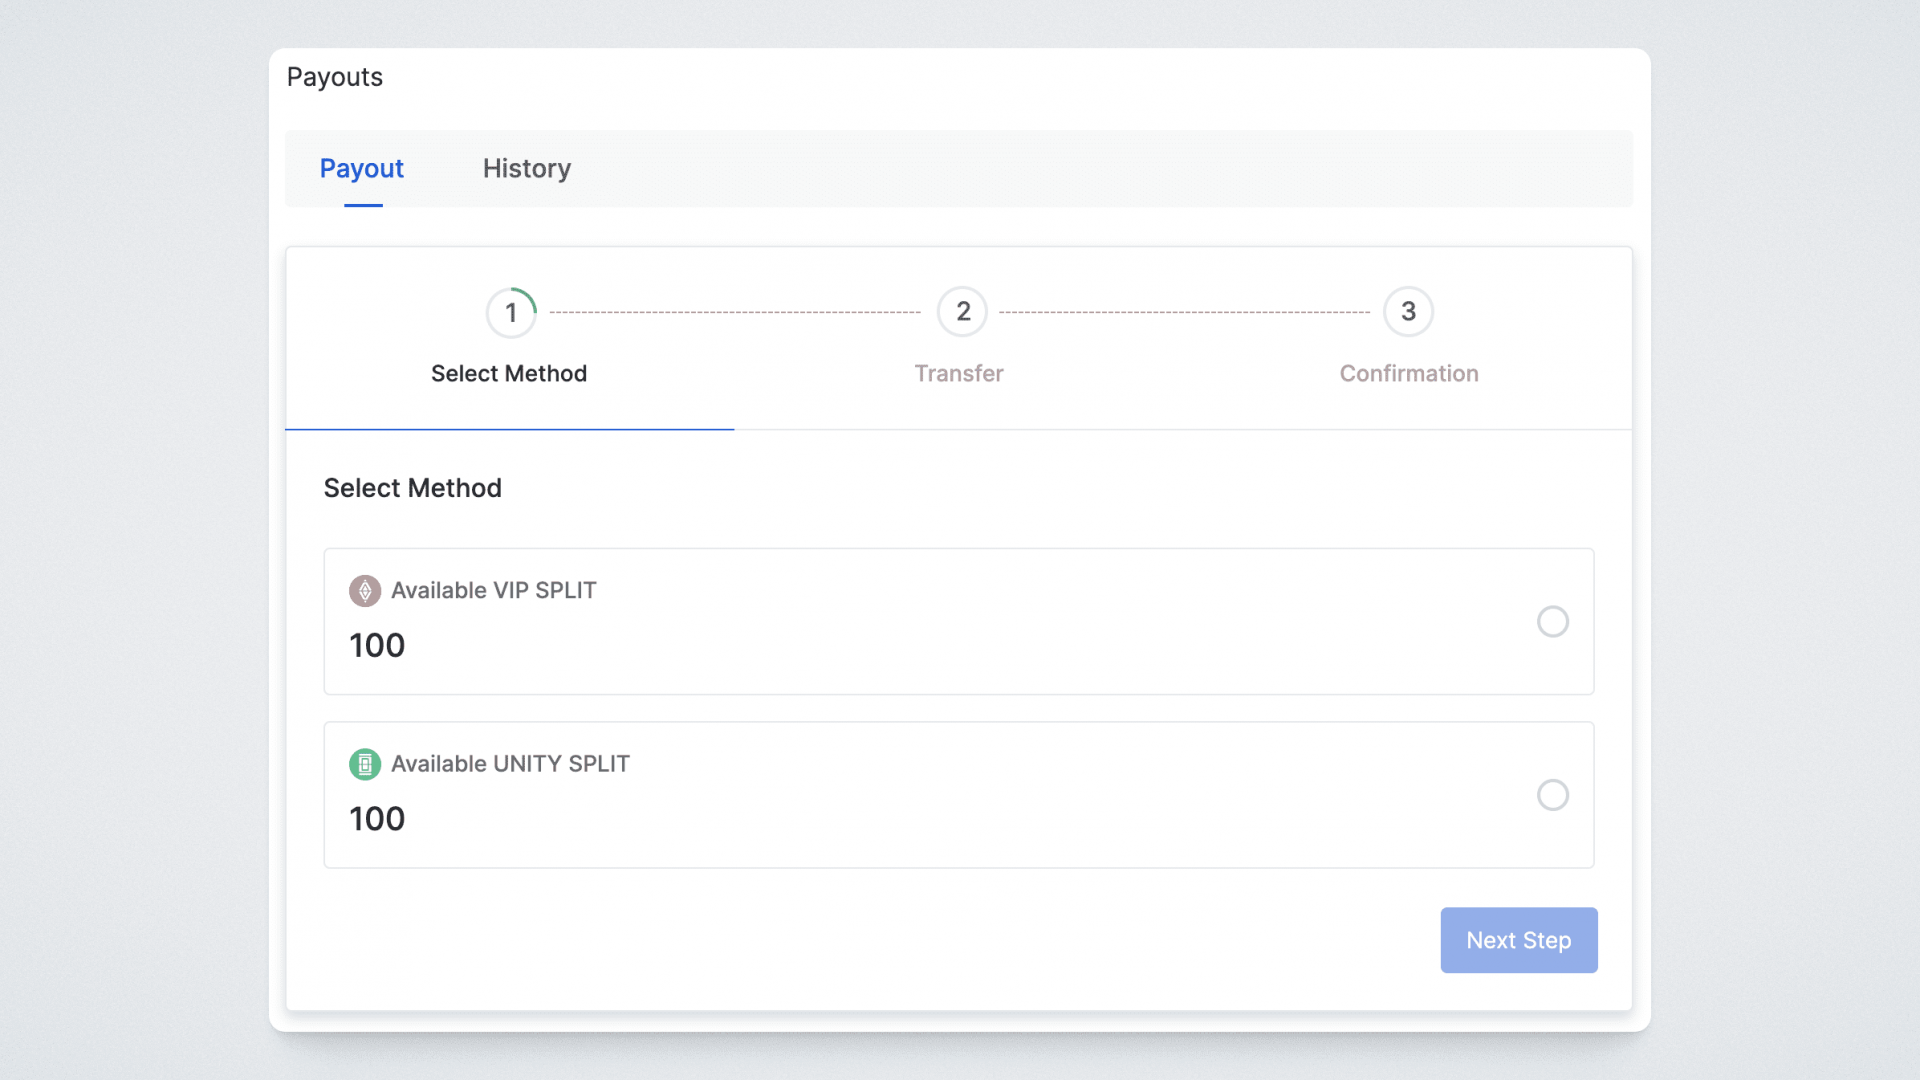Click the UNITY SPLIT amount 100
The image size is (1920, 1080).
(377, 819)
